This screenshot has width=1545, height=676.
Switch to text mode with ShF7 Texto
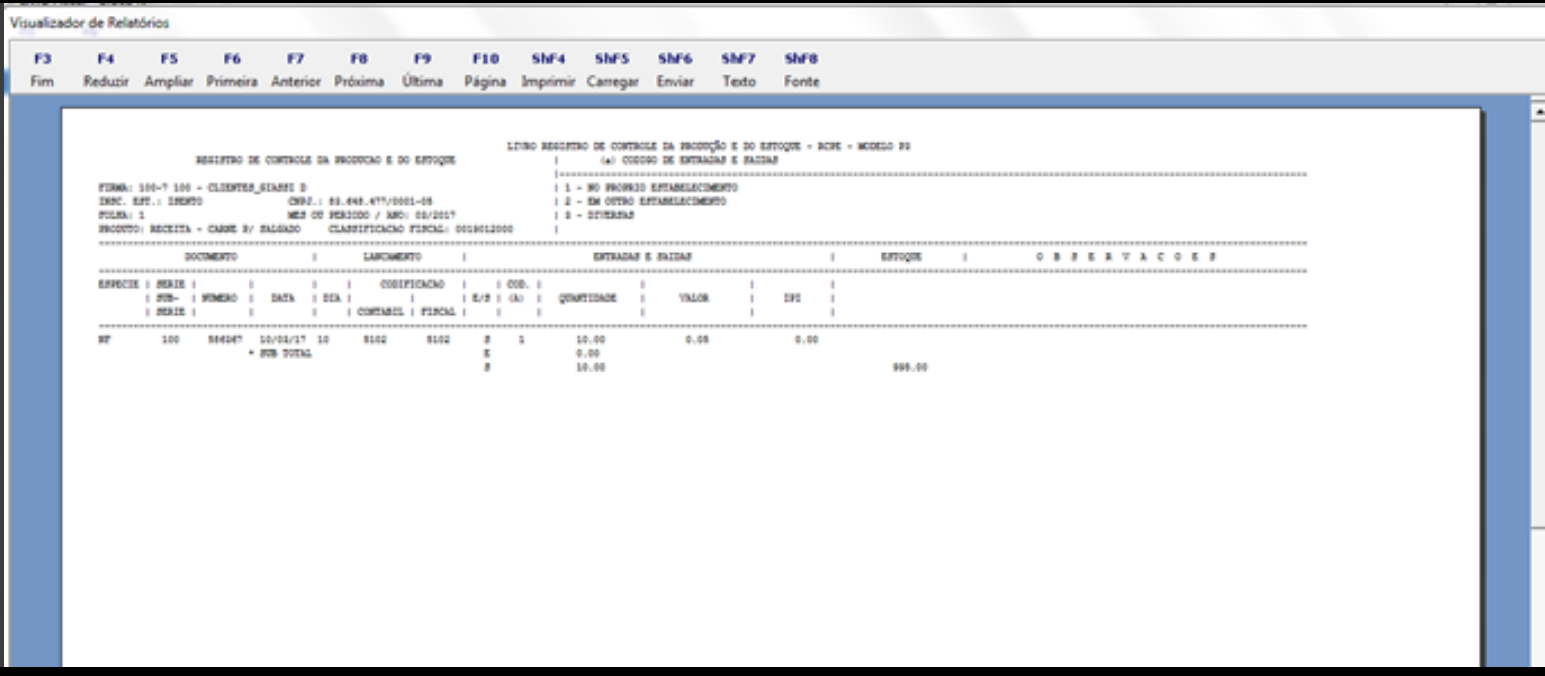pos(739,70)
